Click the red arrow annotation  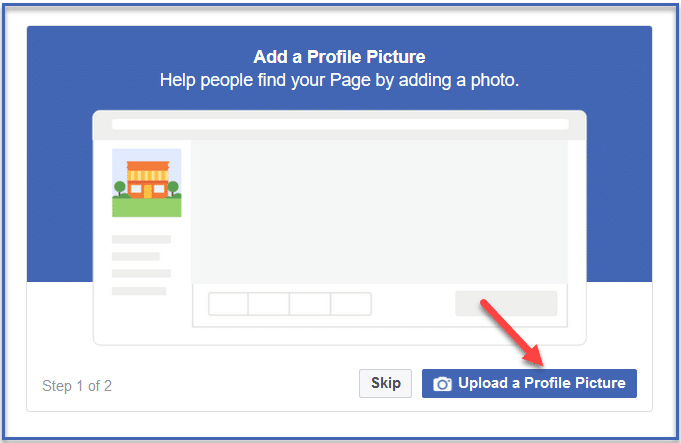509,328
